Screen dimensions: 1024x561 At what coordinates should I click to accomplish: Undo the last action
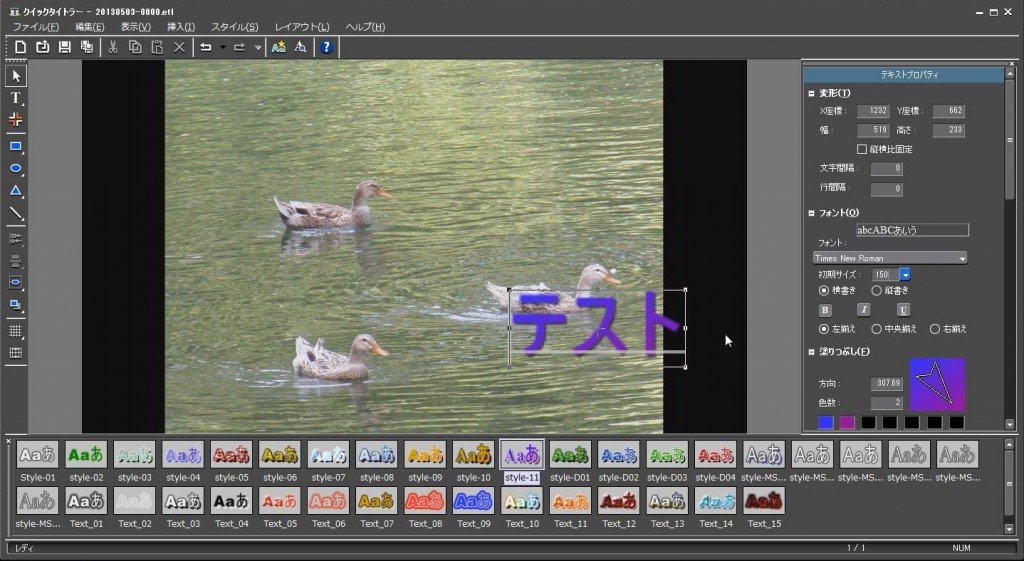[206, 47]
